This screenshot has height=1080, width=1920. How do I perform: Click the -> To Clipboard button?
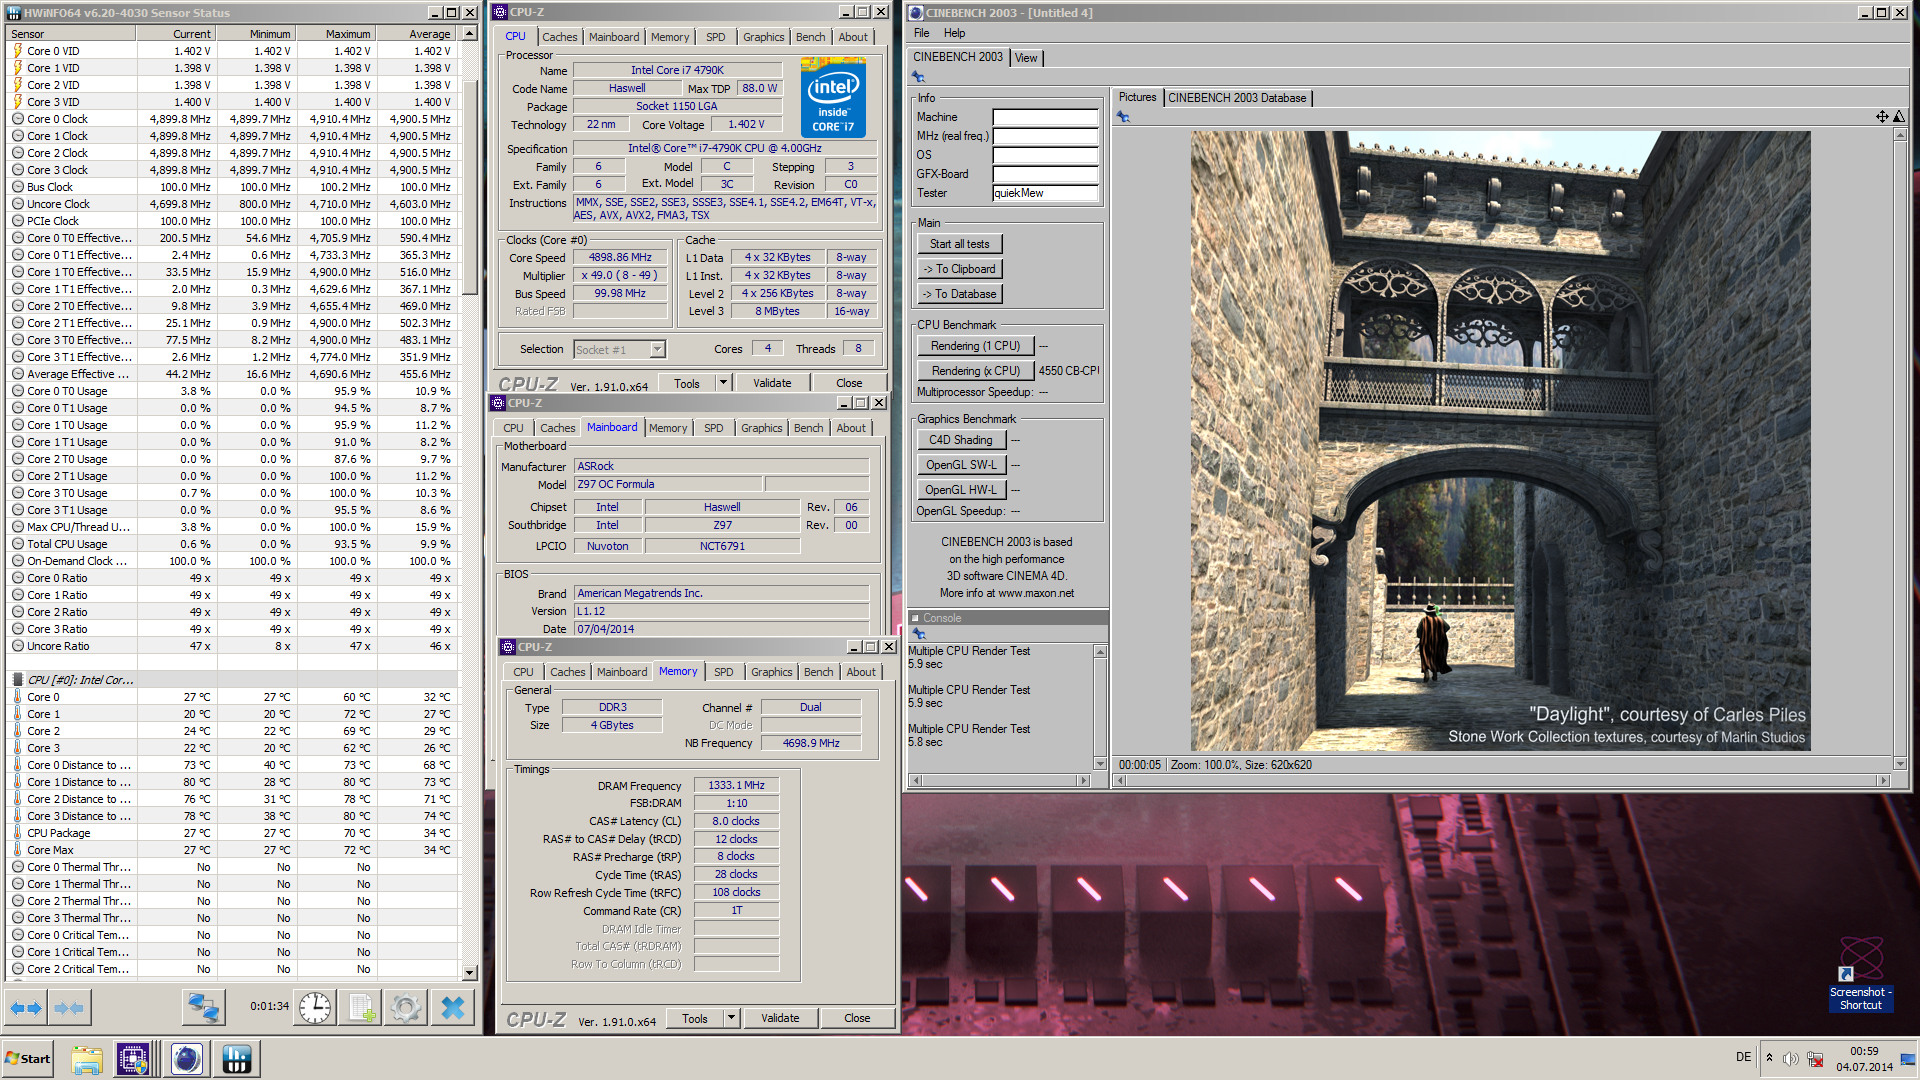coord(959,269)
